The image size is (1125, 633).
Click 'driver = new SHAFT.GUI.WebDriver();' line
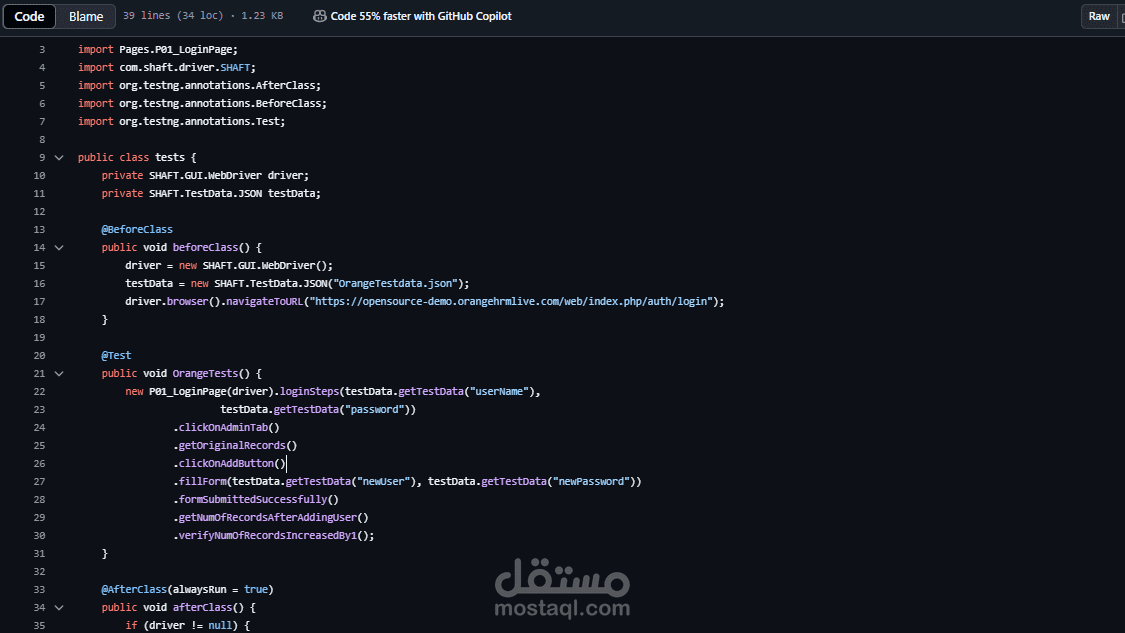[229, 266]
